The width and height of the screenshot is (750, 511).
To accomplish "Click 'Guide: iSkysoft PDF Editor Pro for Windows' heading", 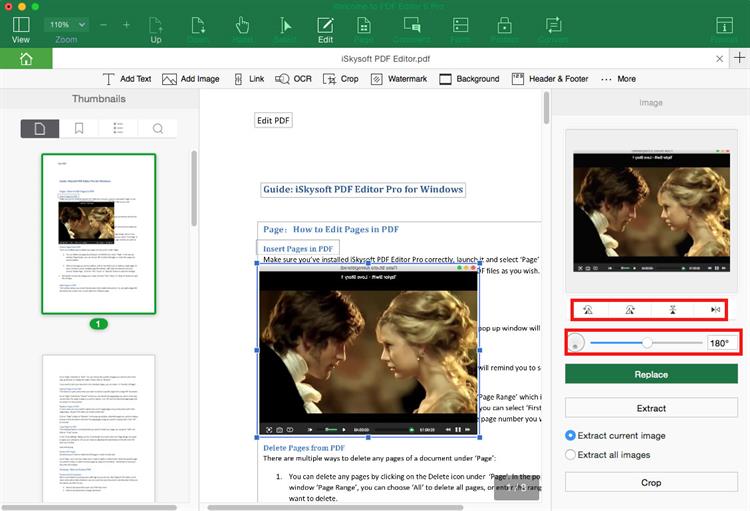I will [x=363, y=189].
